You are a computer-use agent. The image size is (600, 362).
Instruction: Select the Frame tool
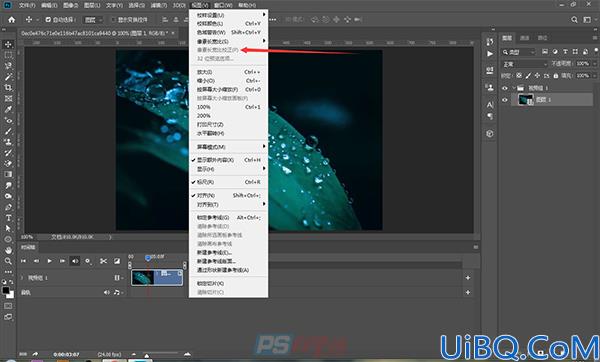click(8, 98)
